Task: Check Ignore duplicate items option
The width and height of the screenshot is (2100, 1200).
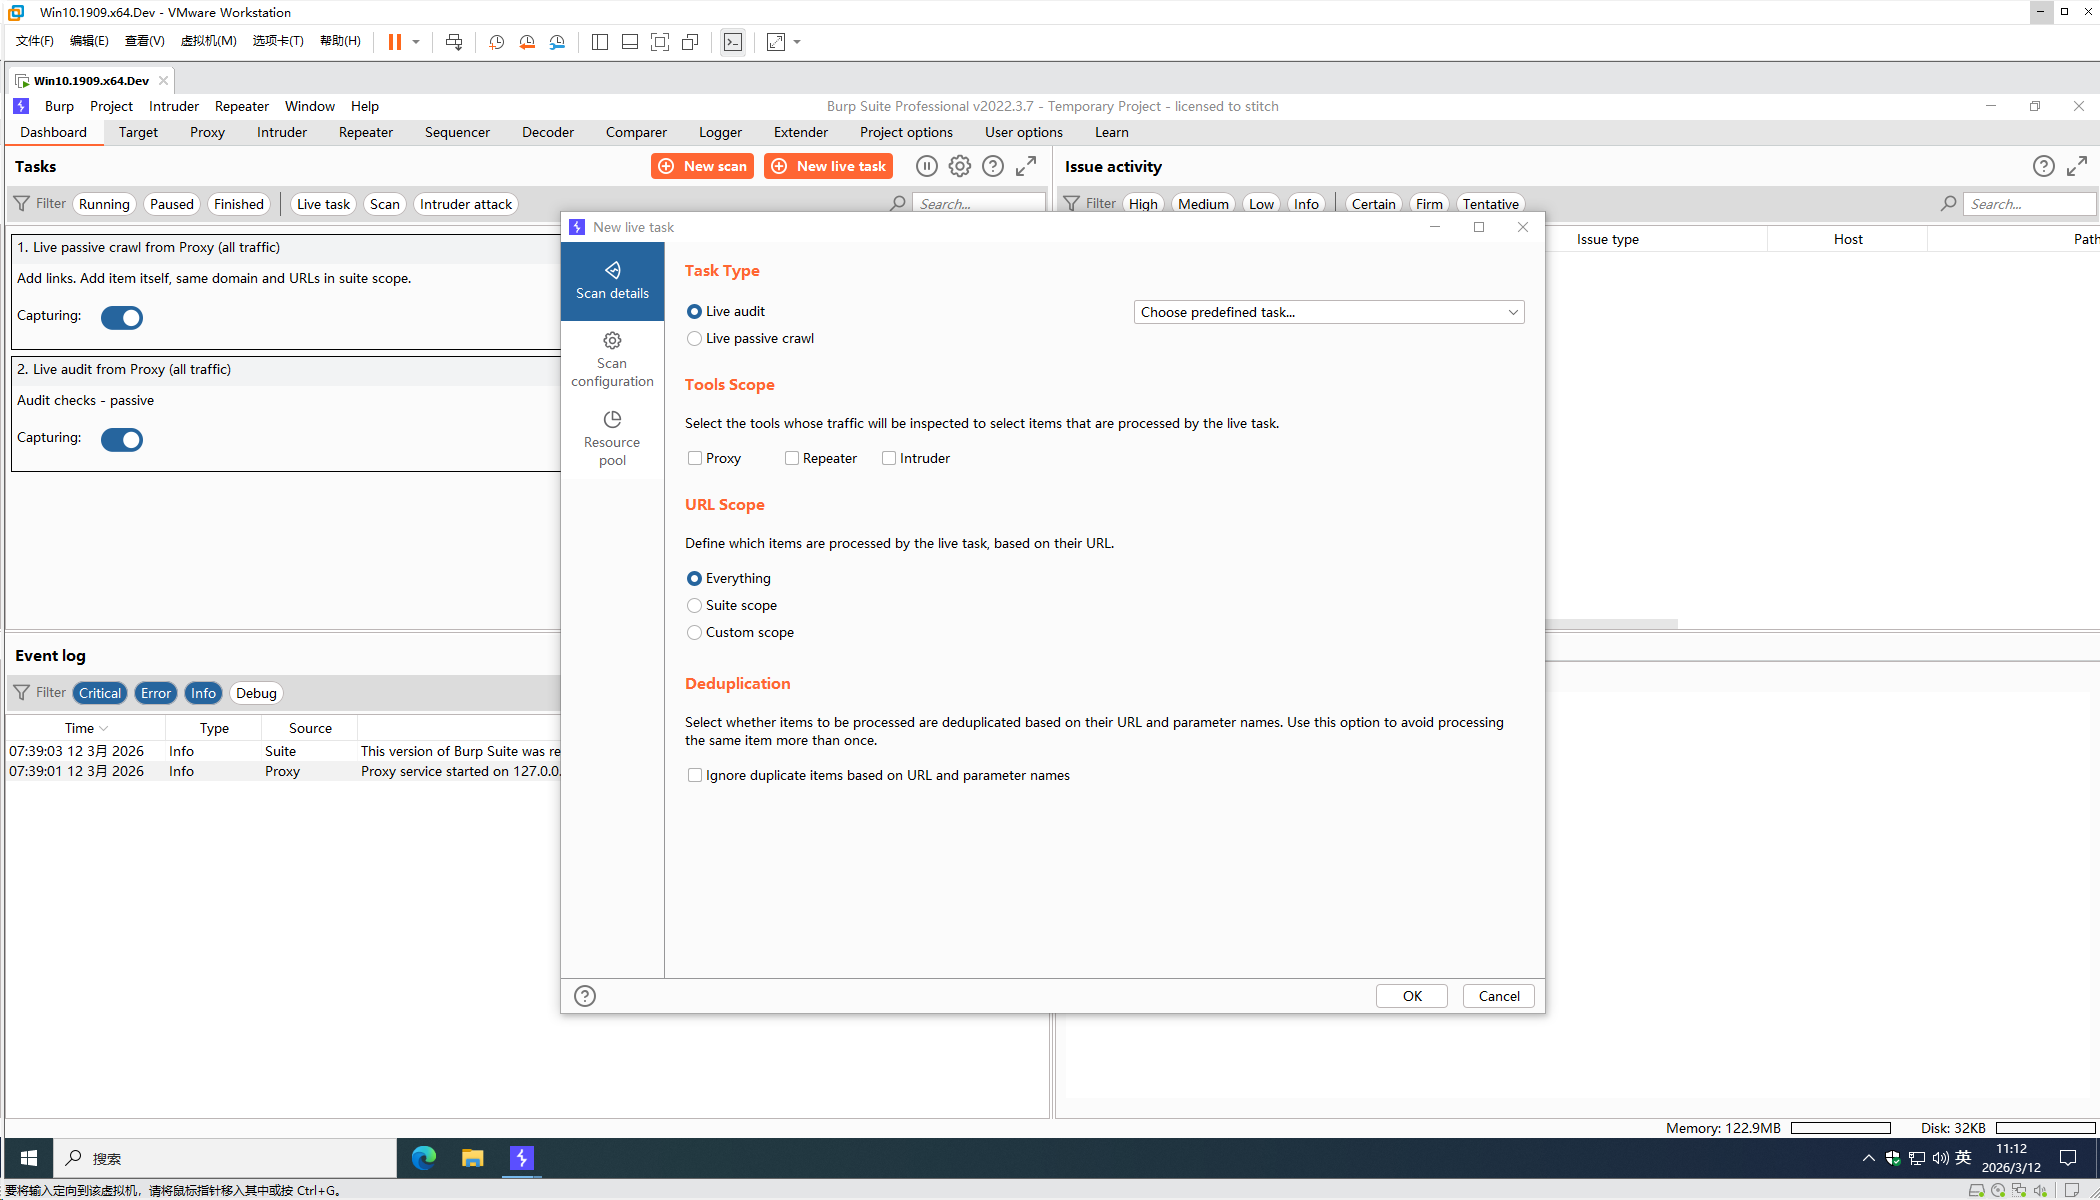Action: 695,775
